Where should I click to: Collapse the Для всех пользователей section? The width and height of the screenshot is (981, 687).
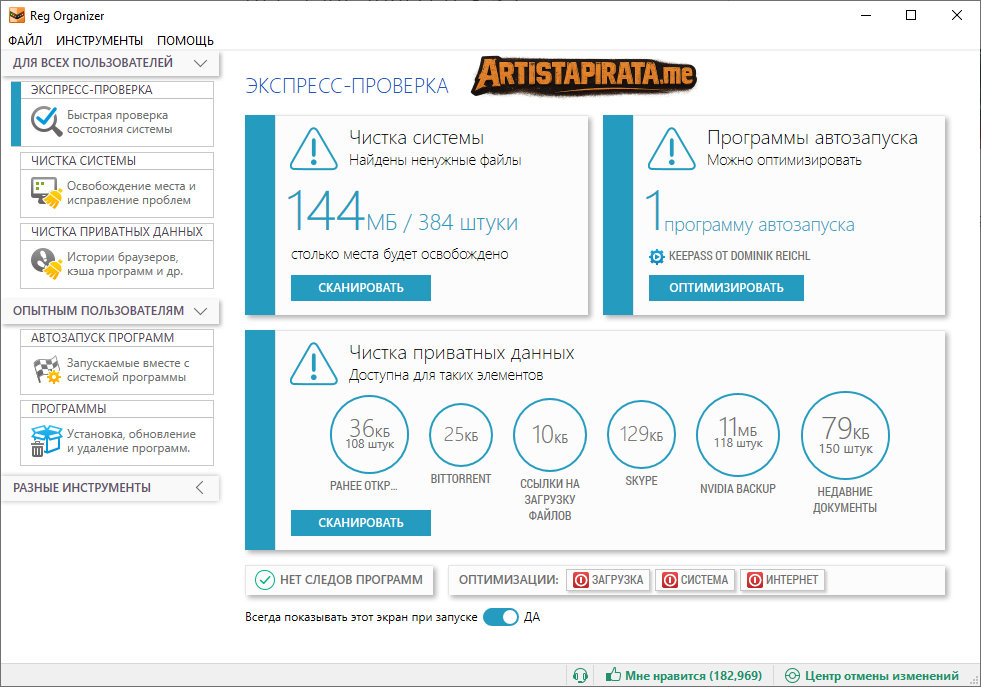point(200,63)
